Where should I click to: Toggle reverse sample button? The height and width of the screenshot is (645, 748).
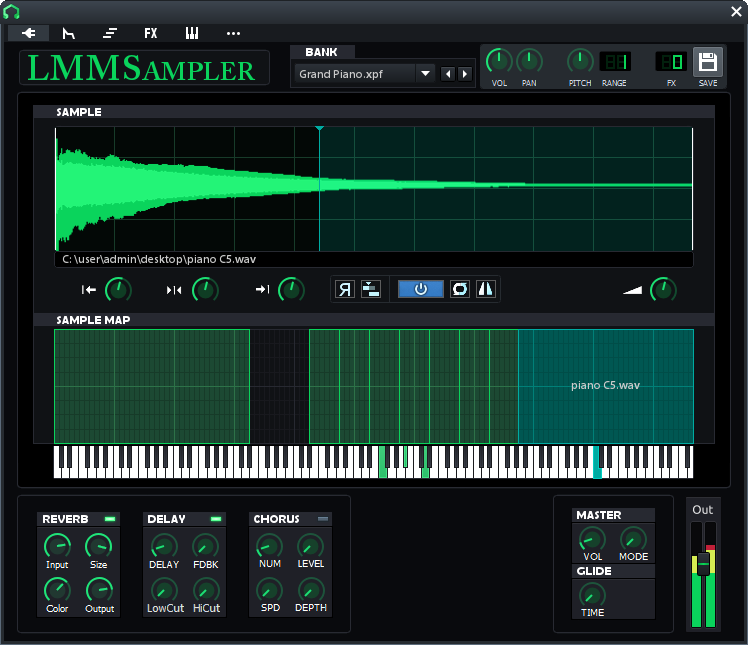point(345,289)
